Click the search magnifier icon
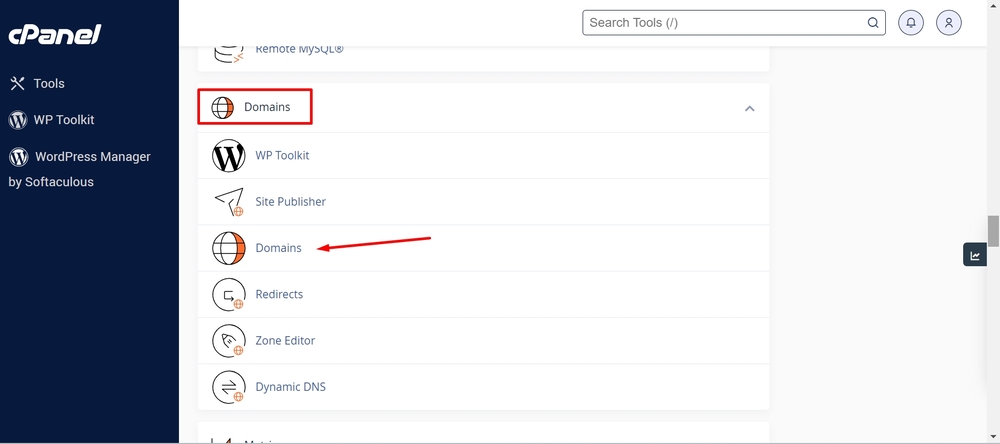The width and height of the screenshot is (1000, 444). [872, 23]
